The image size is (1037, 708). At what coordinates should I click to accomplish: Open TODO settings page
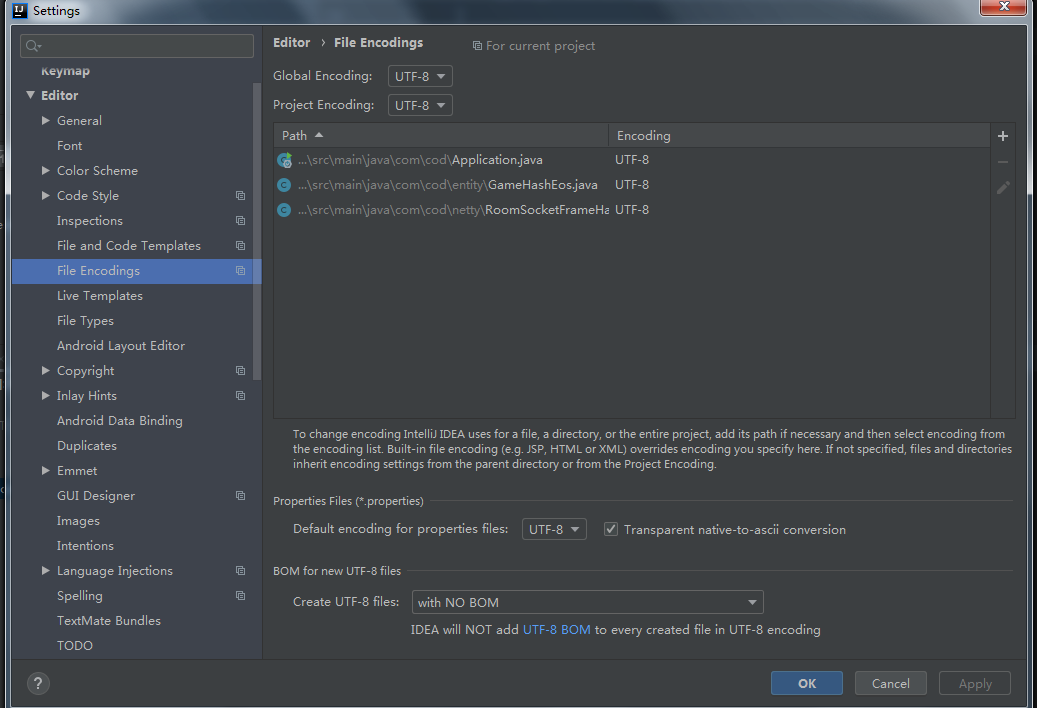(x=75, y=646)
